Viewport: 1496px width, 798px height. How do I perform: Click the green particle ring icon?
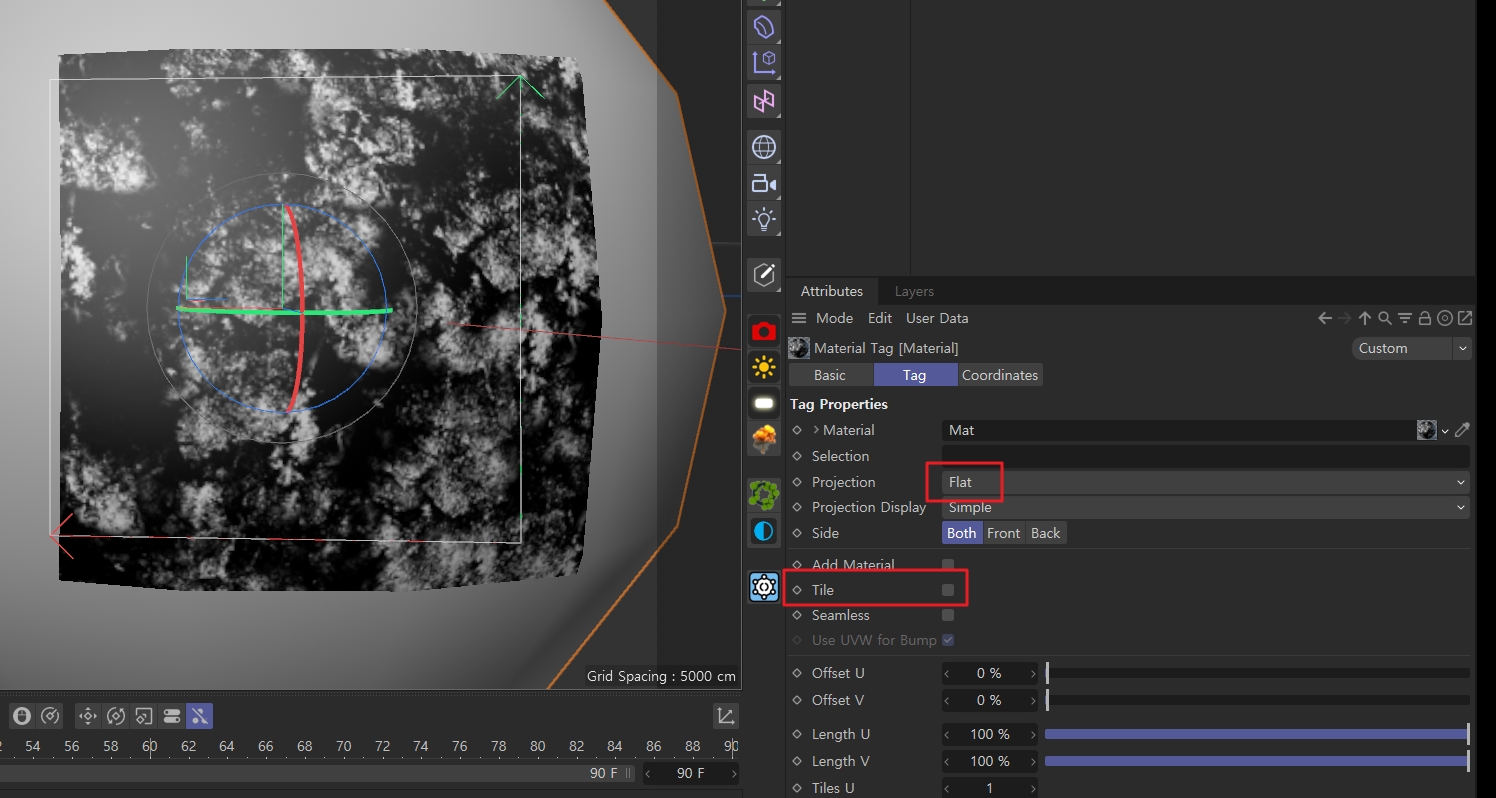point(764,495)
